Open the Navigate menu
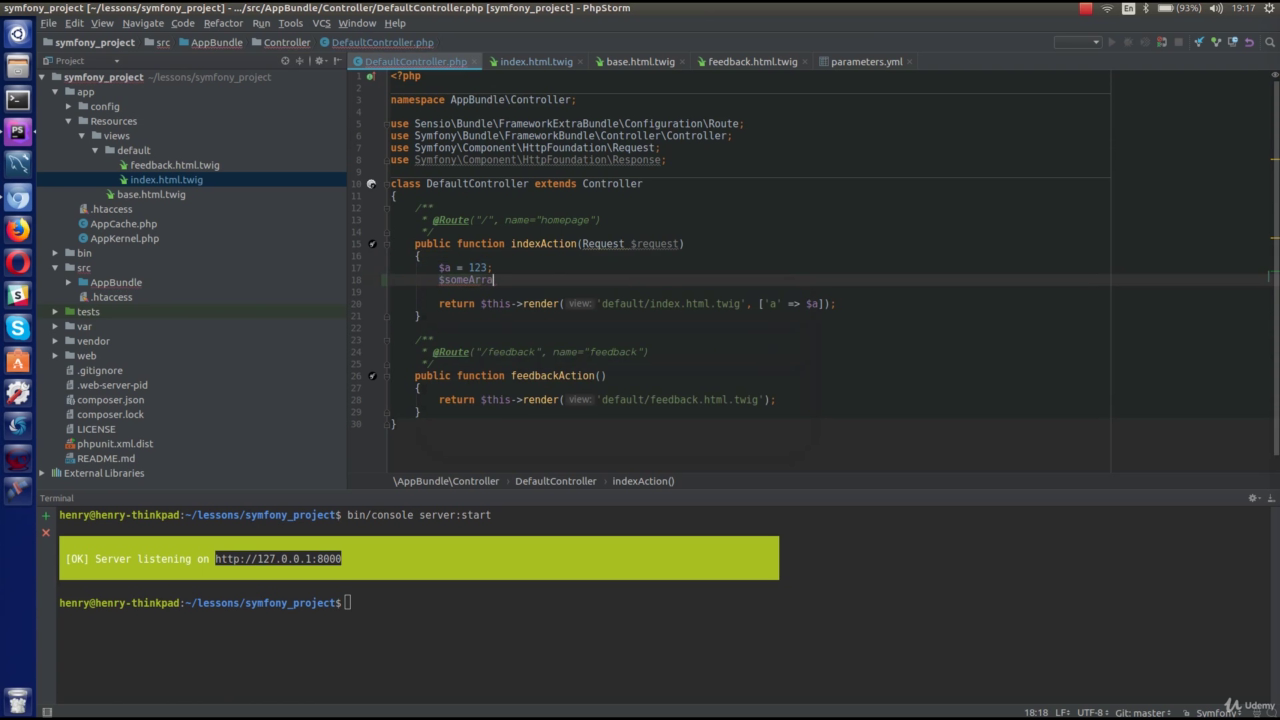Screen dimensions: 1280x720 pyautogui.click(x=143, y=23)
